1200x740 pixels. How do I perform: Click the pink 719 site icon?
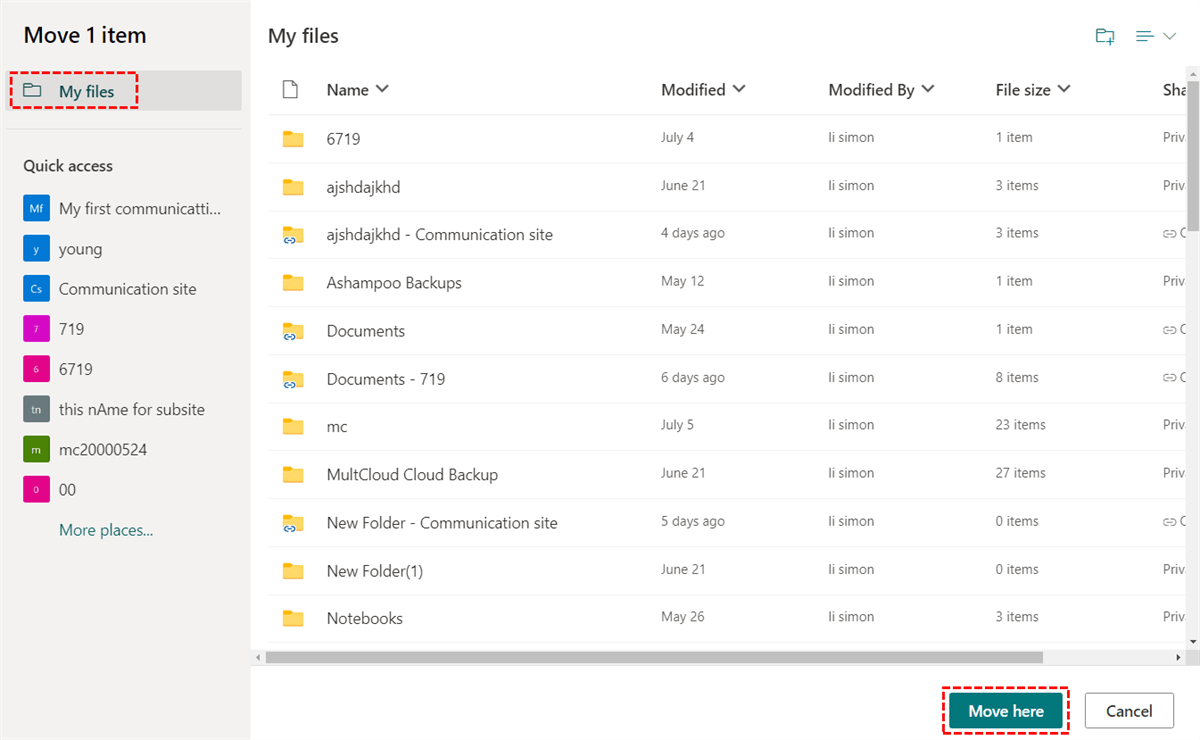point(36,329)
